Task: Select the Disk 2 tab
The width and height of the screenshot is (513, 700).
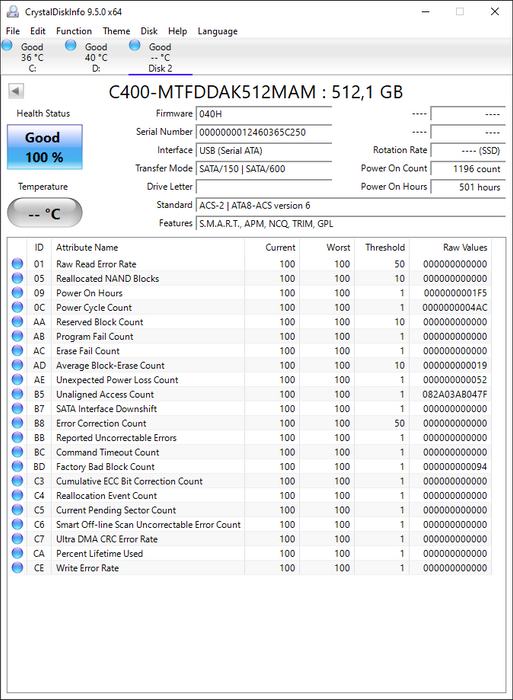Action: [160, 57]
